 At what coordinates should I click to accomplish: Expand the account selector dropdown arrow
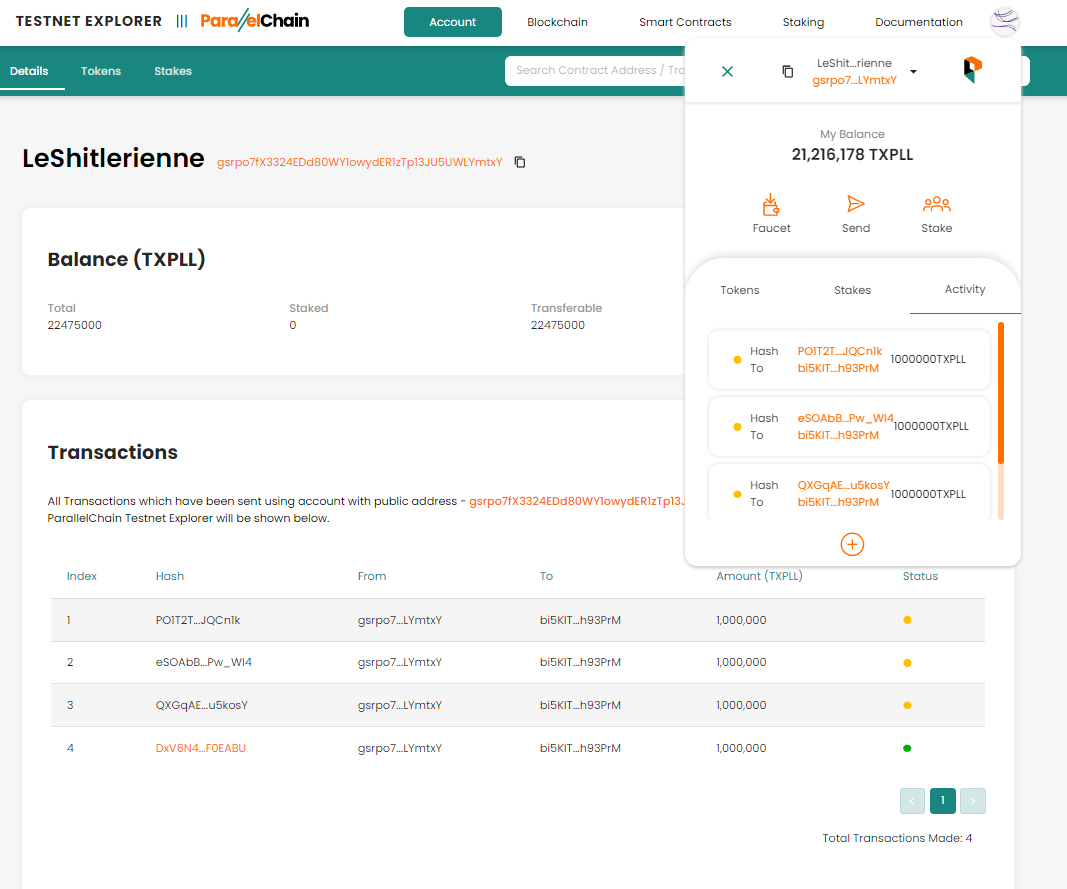(913, 71)
